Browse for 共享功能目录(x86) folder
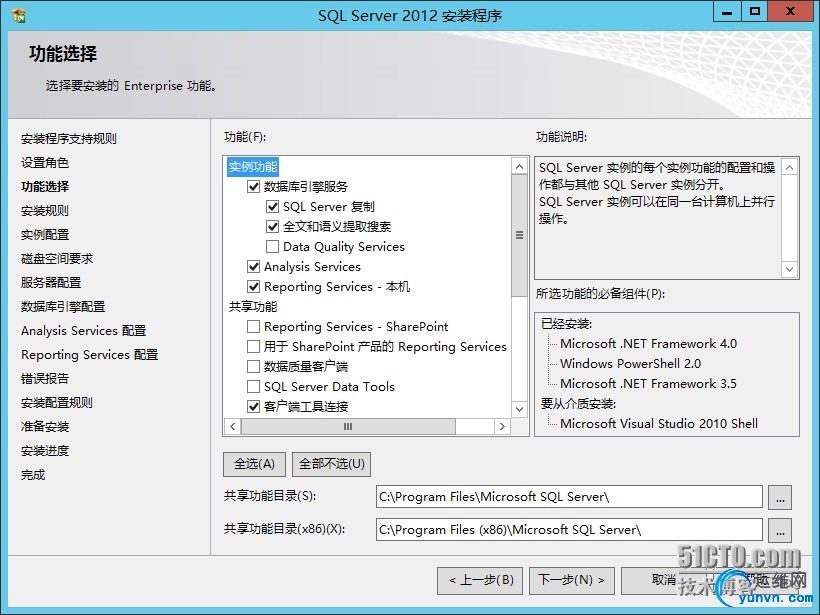This screenshot has height=615, width=820. point(780,530)
